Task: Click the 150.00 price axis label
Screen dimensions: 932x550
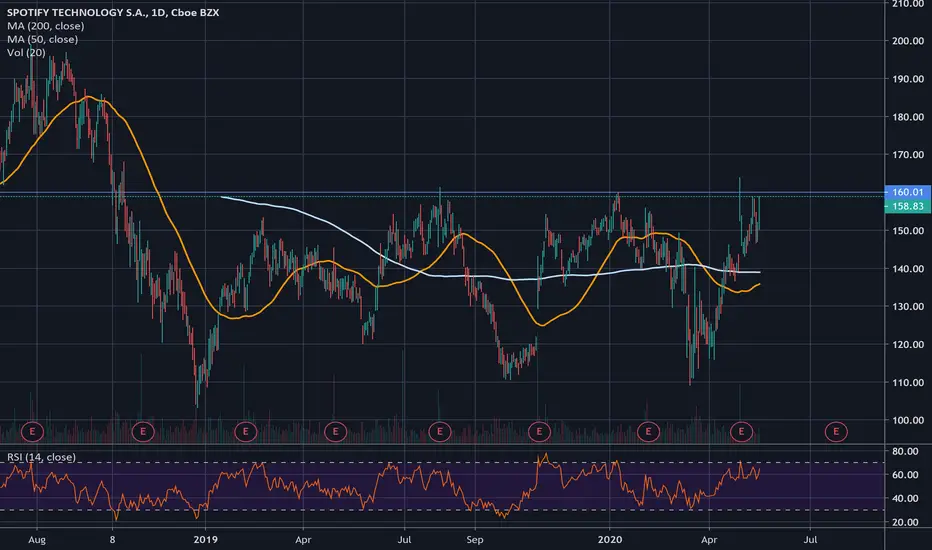Action: point(908,231)
